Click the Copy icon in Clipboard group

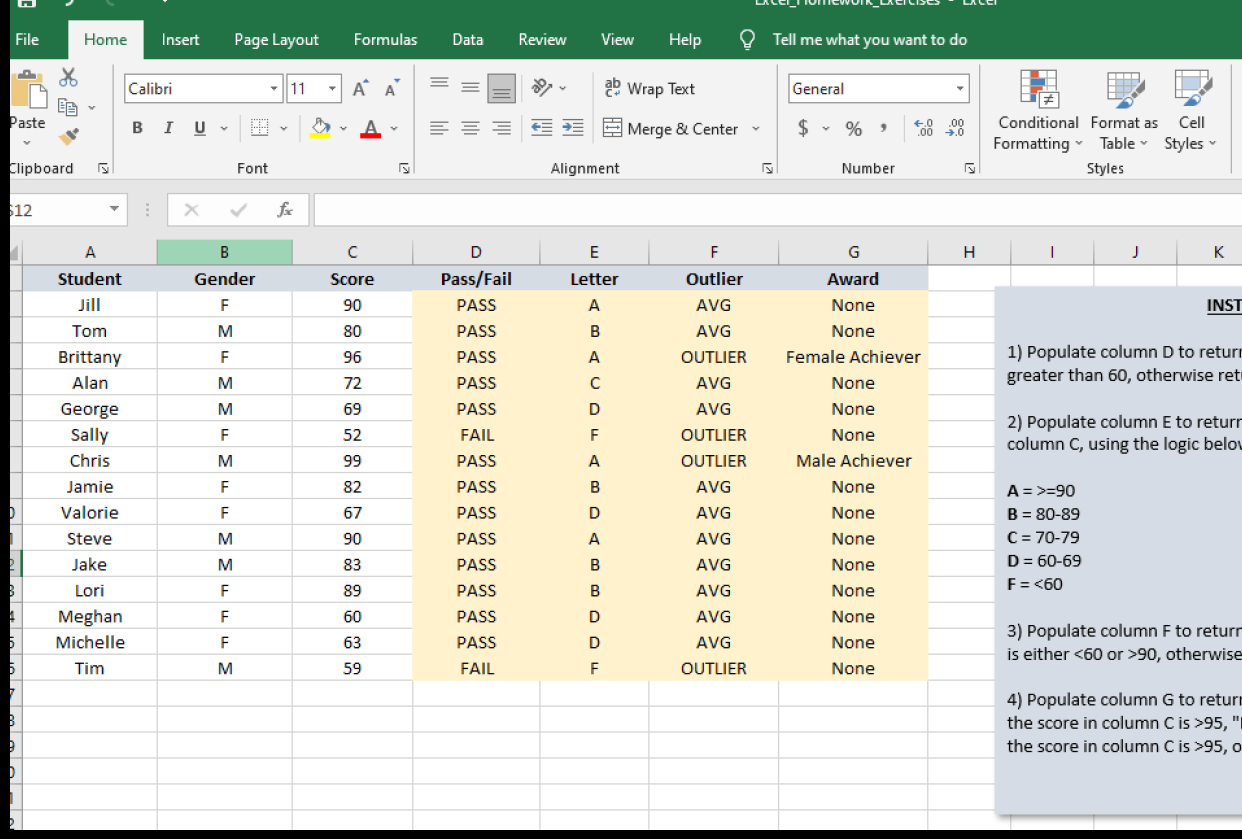coord(68,106)
